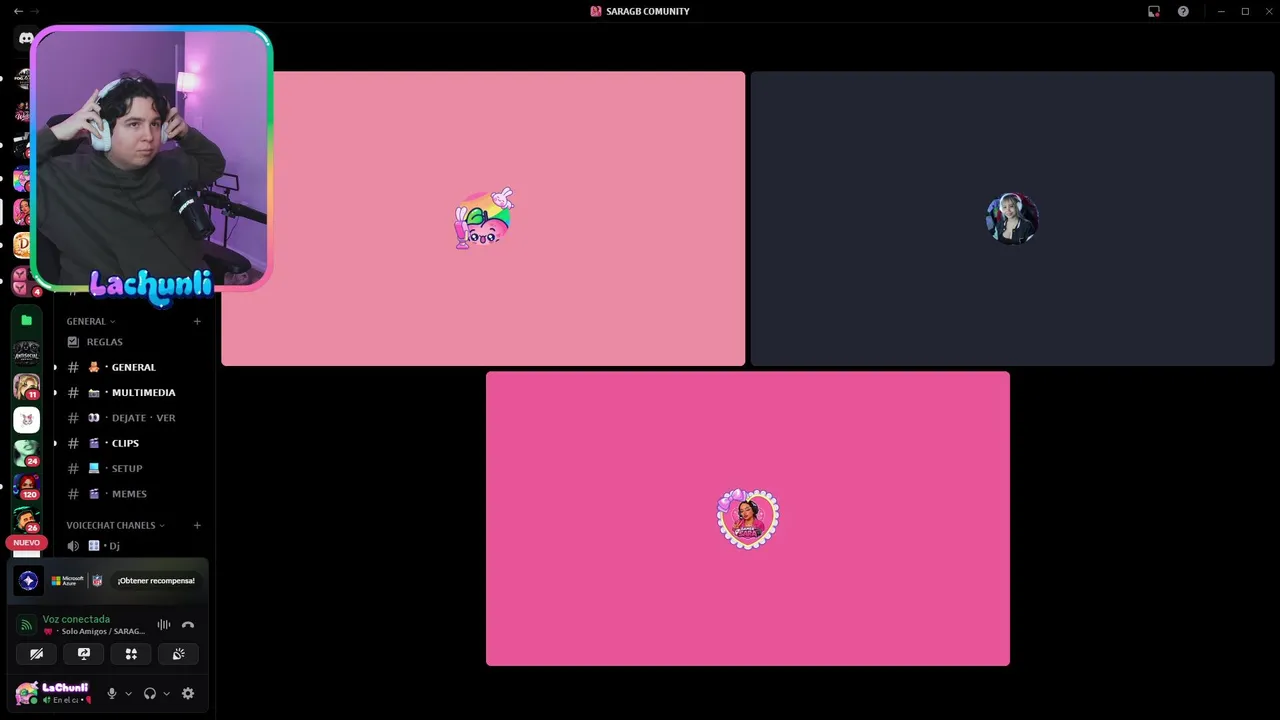Disconnect from voice with the hang-up icon

188,625
